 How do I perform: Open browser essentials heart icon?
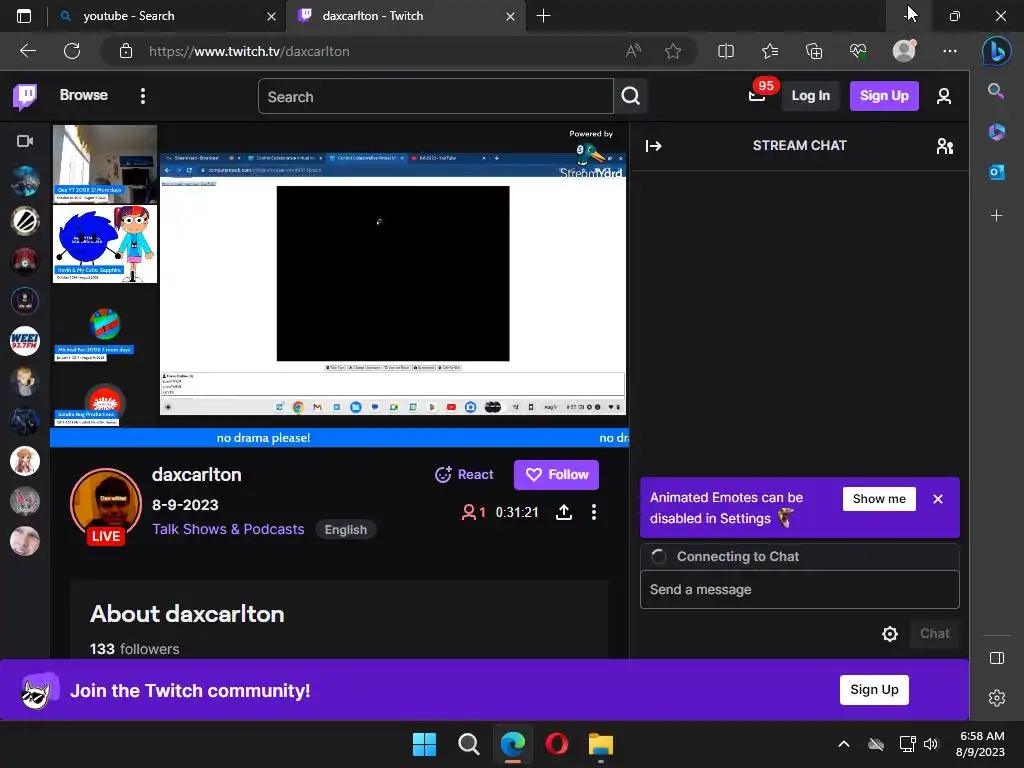pyautogui.click(x=858, y=51)
